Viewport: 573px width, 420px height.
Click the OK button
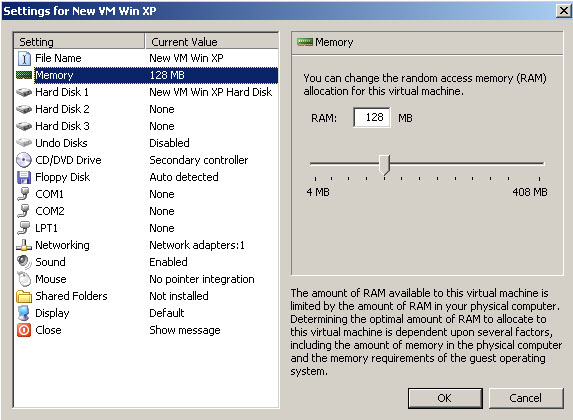(445, 398)
